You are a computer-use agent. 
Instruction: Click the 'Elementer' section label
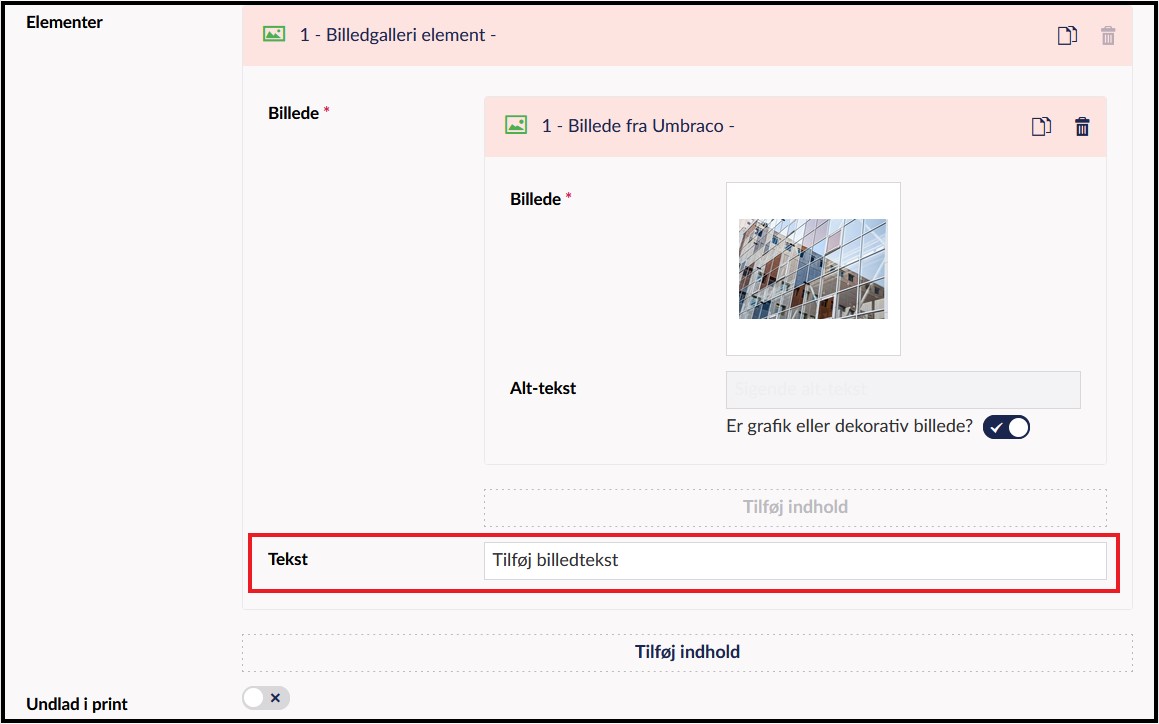[65, 22]
